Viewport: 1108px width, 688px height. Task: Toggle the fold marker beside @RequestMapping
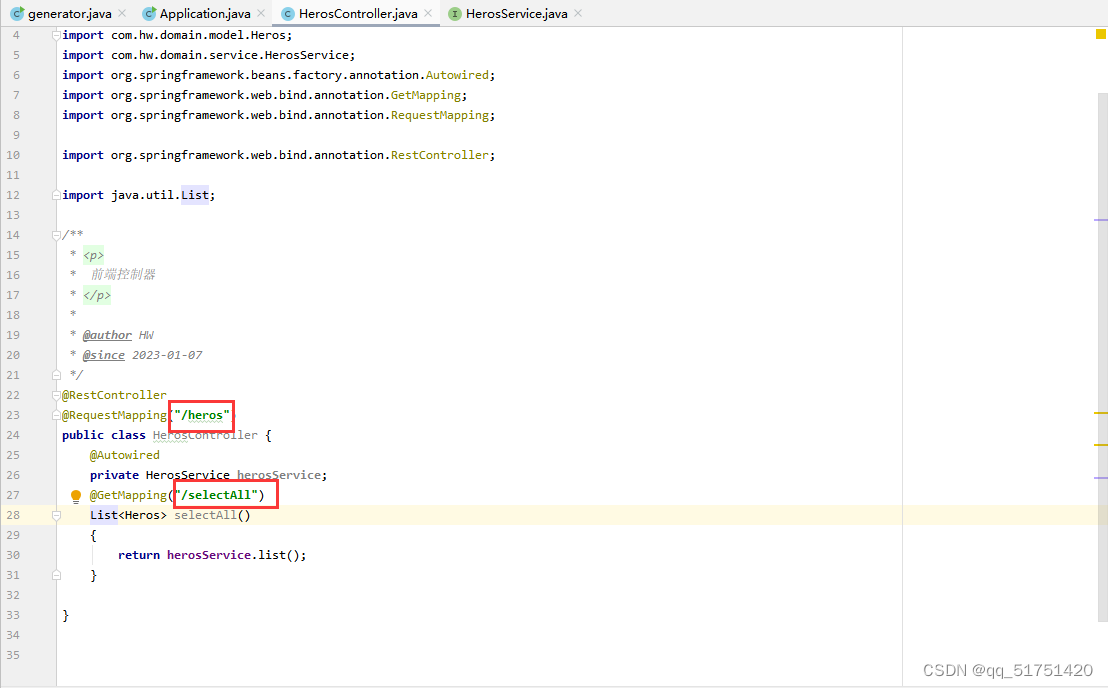[56, 415]
